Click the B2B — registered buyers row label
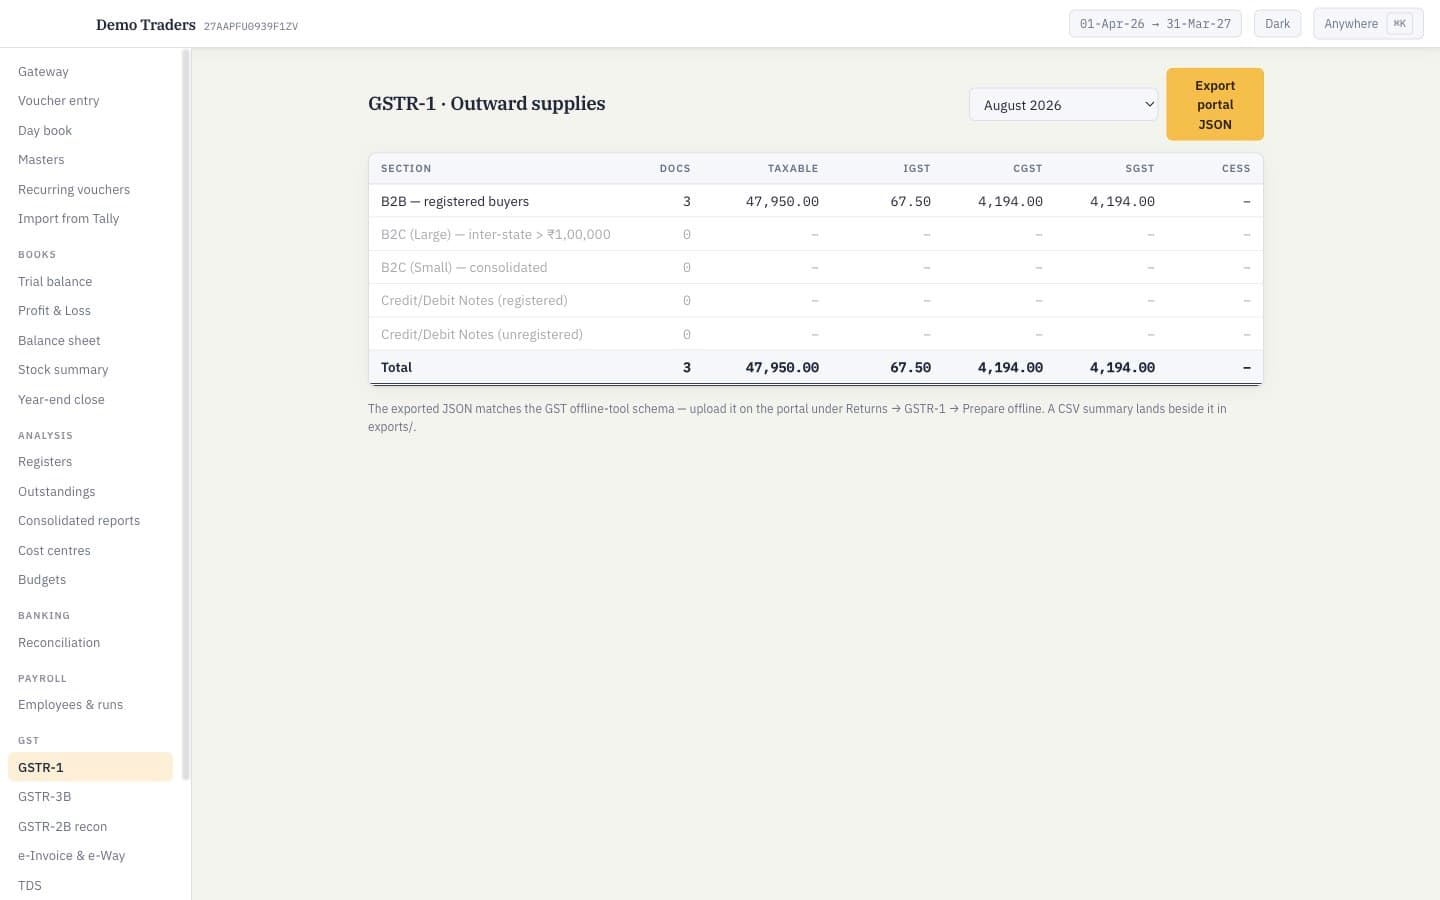 [455, 201]
